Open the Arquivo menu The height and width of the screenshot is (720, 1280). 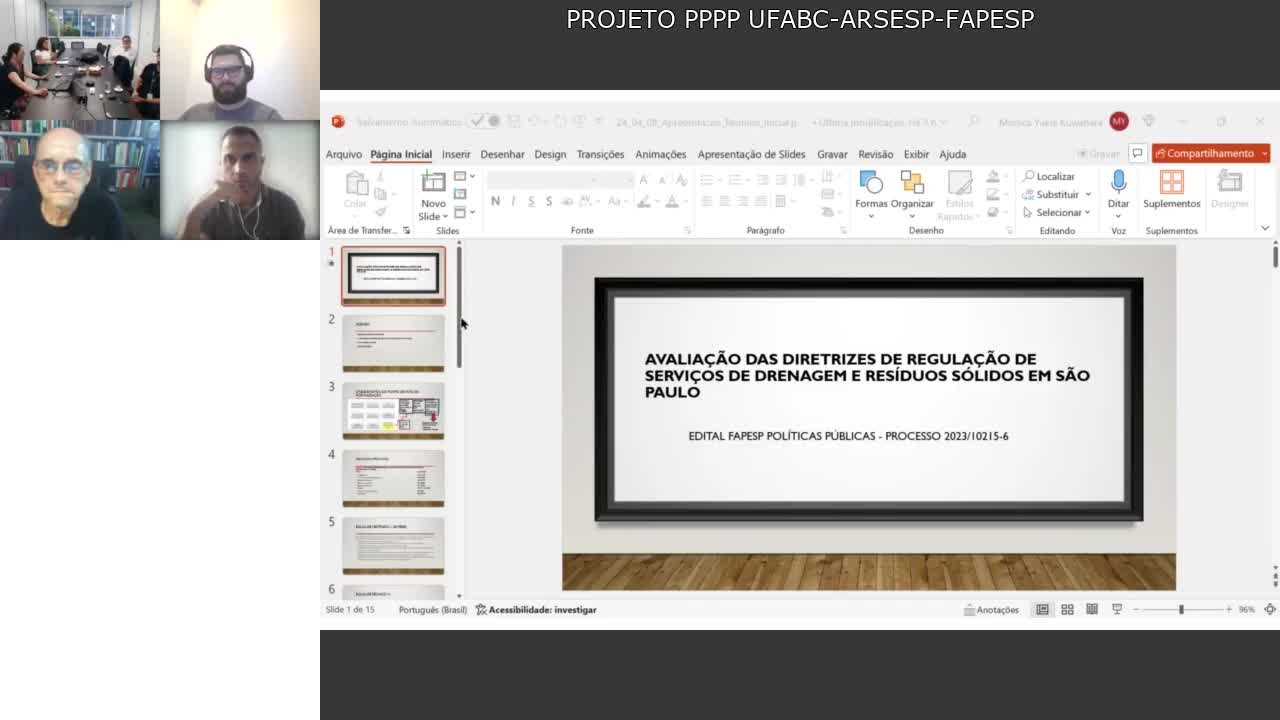(343, 154)
